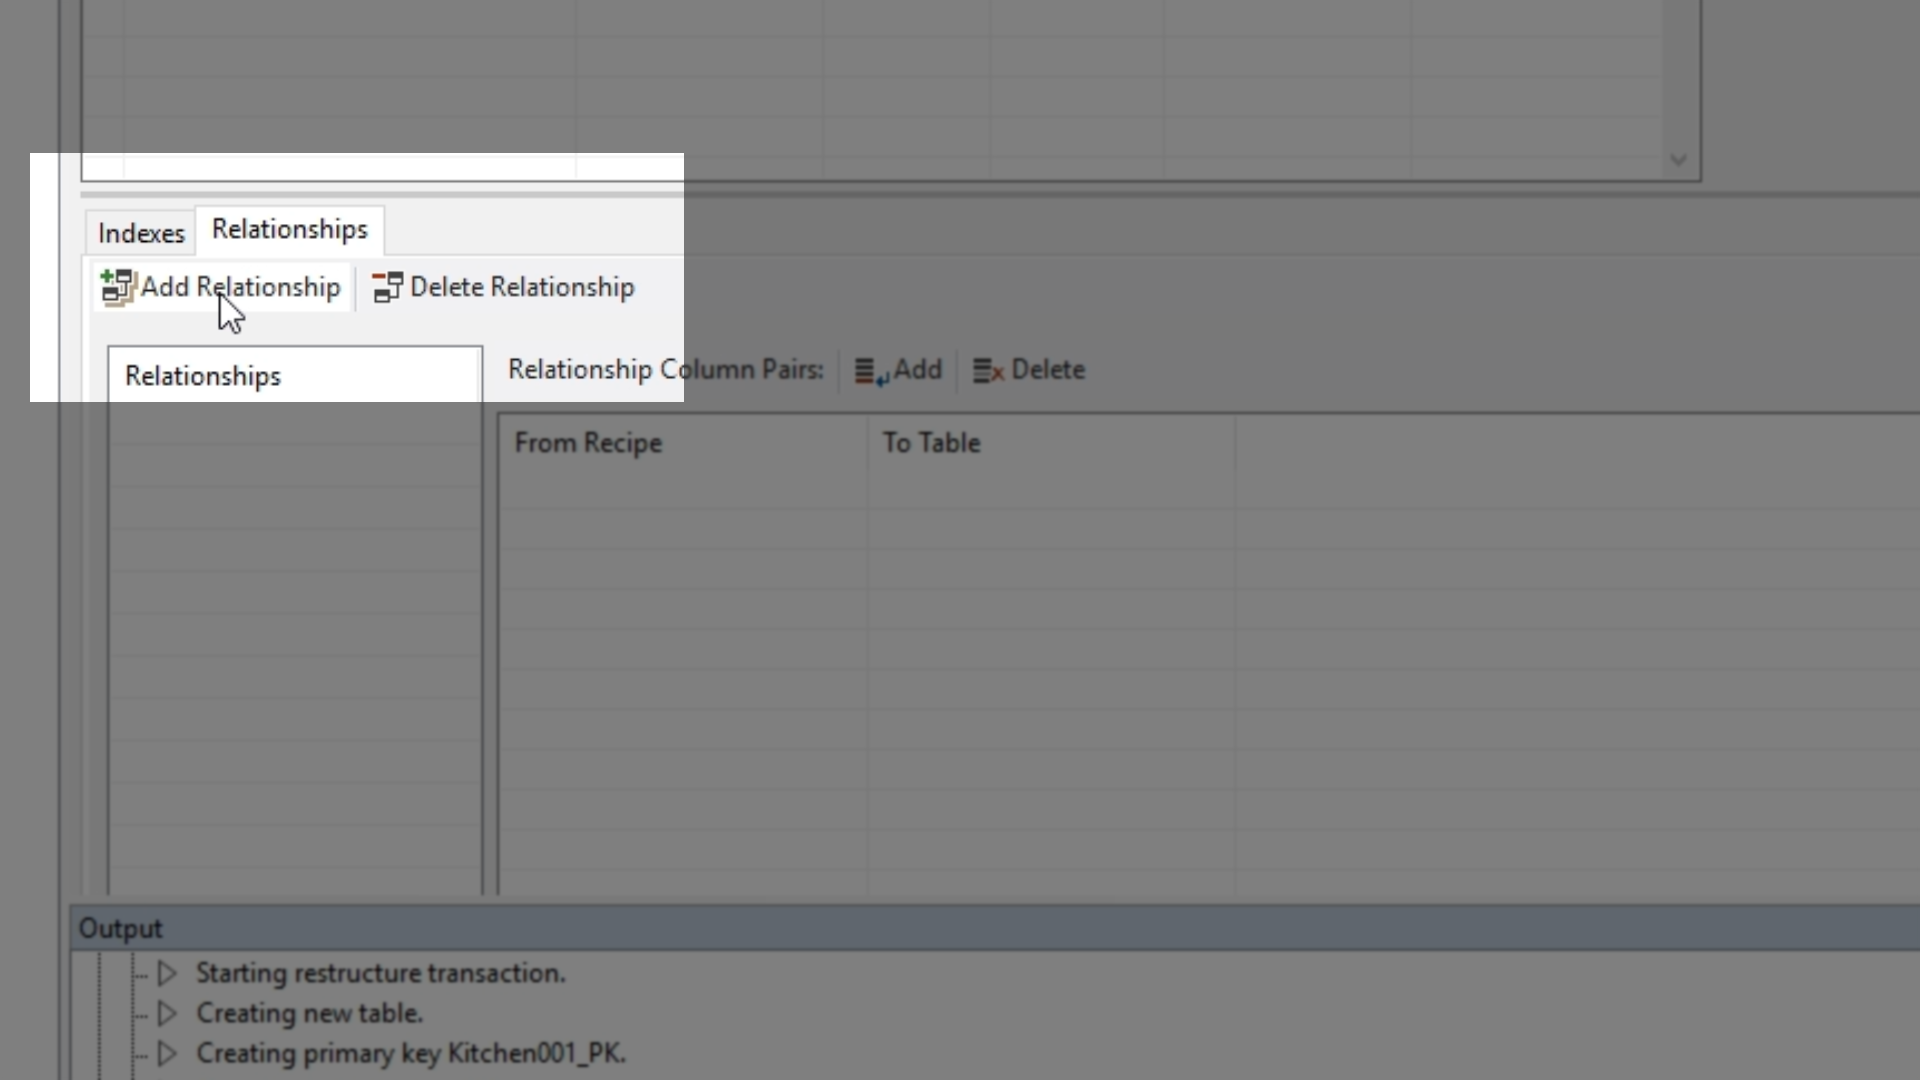Click the Add column pair icon
This screenshot has width=1920, height=1080.
pos(871,371)
